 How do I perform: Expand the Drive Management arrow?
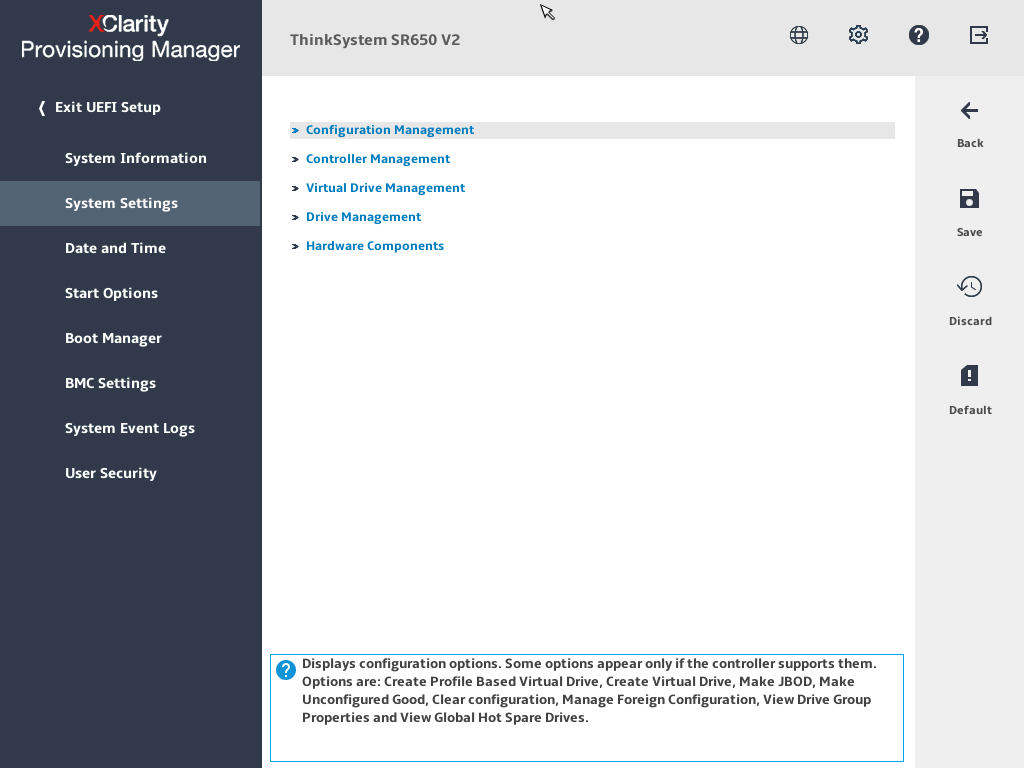pos(295,217)
